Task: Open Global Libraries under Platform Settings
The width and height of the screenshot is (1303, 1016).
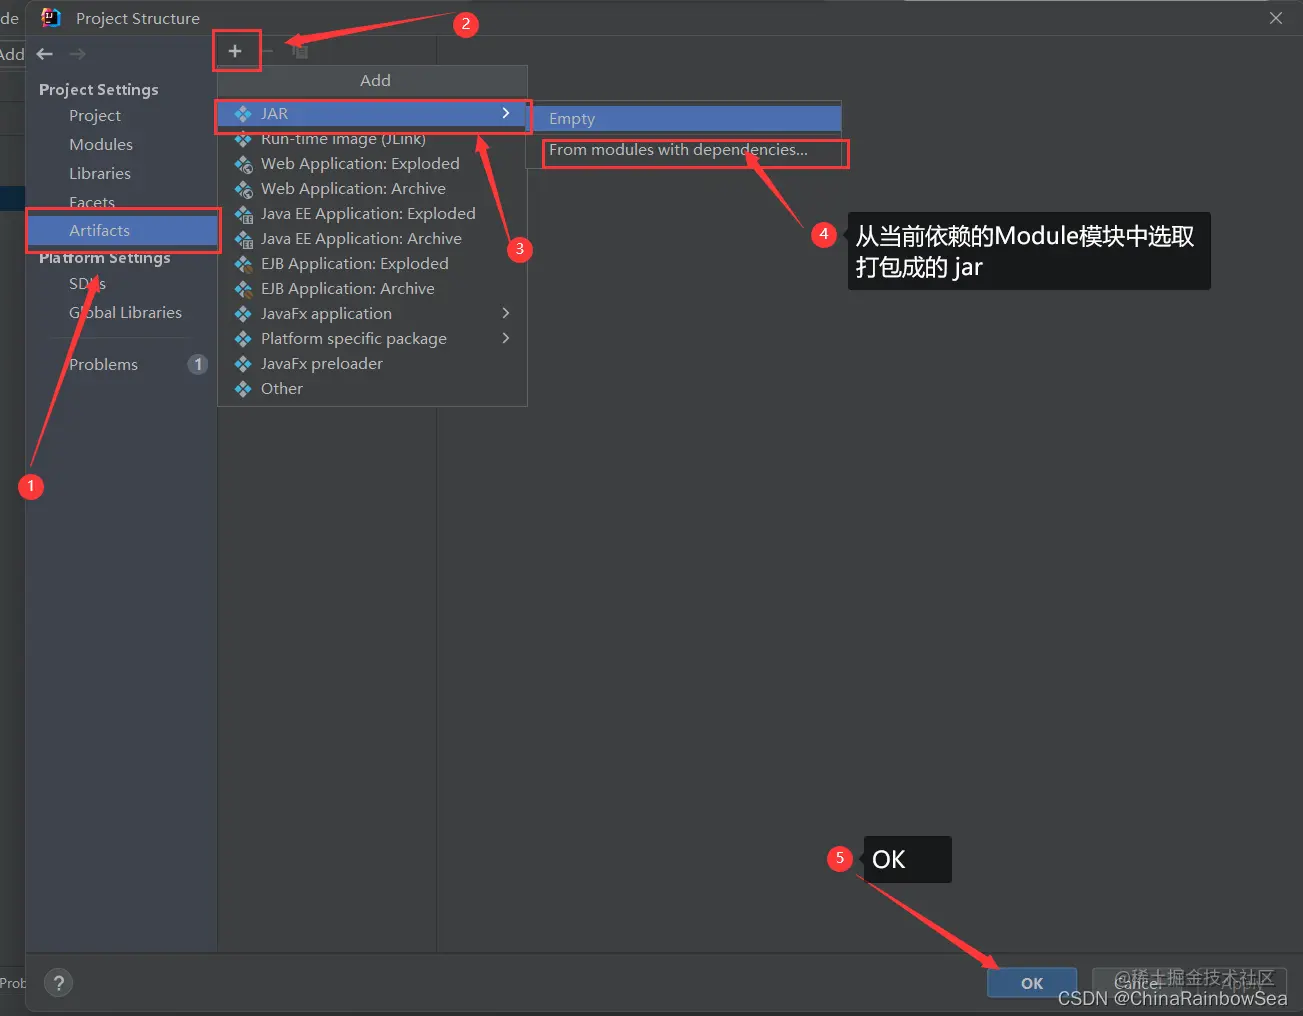Action: pos(125,313)
